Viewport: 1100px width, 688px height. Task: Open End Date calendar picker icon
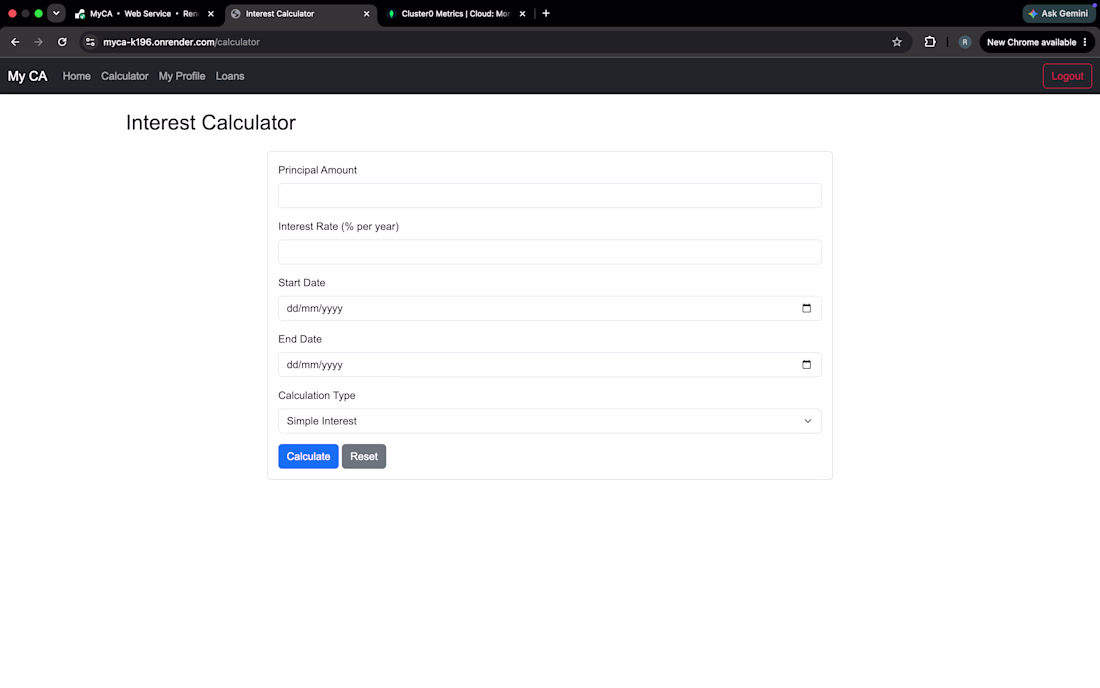806,365
